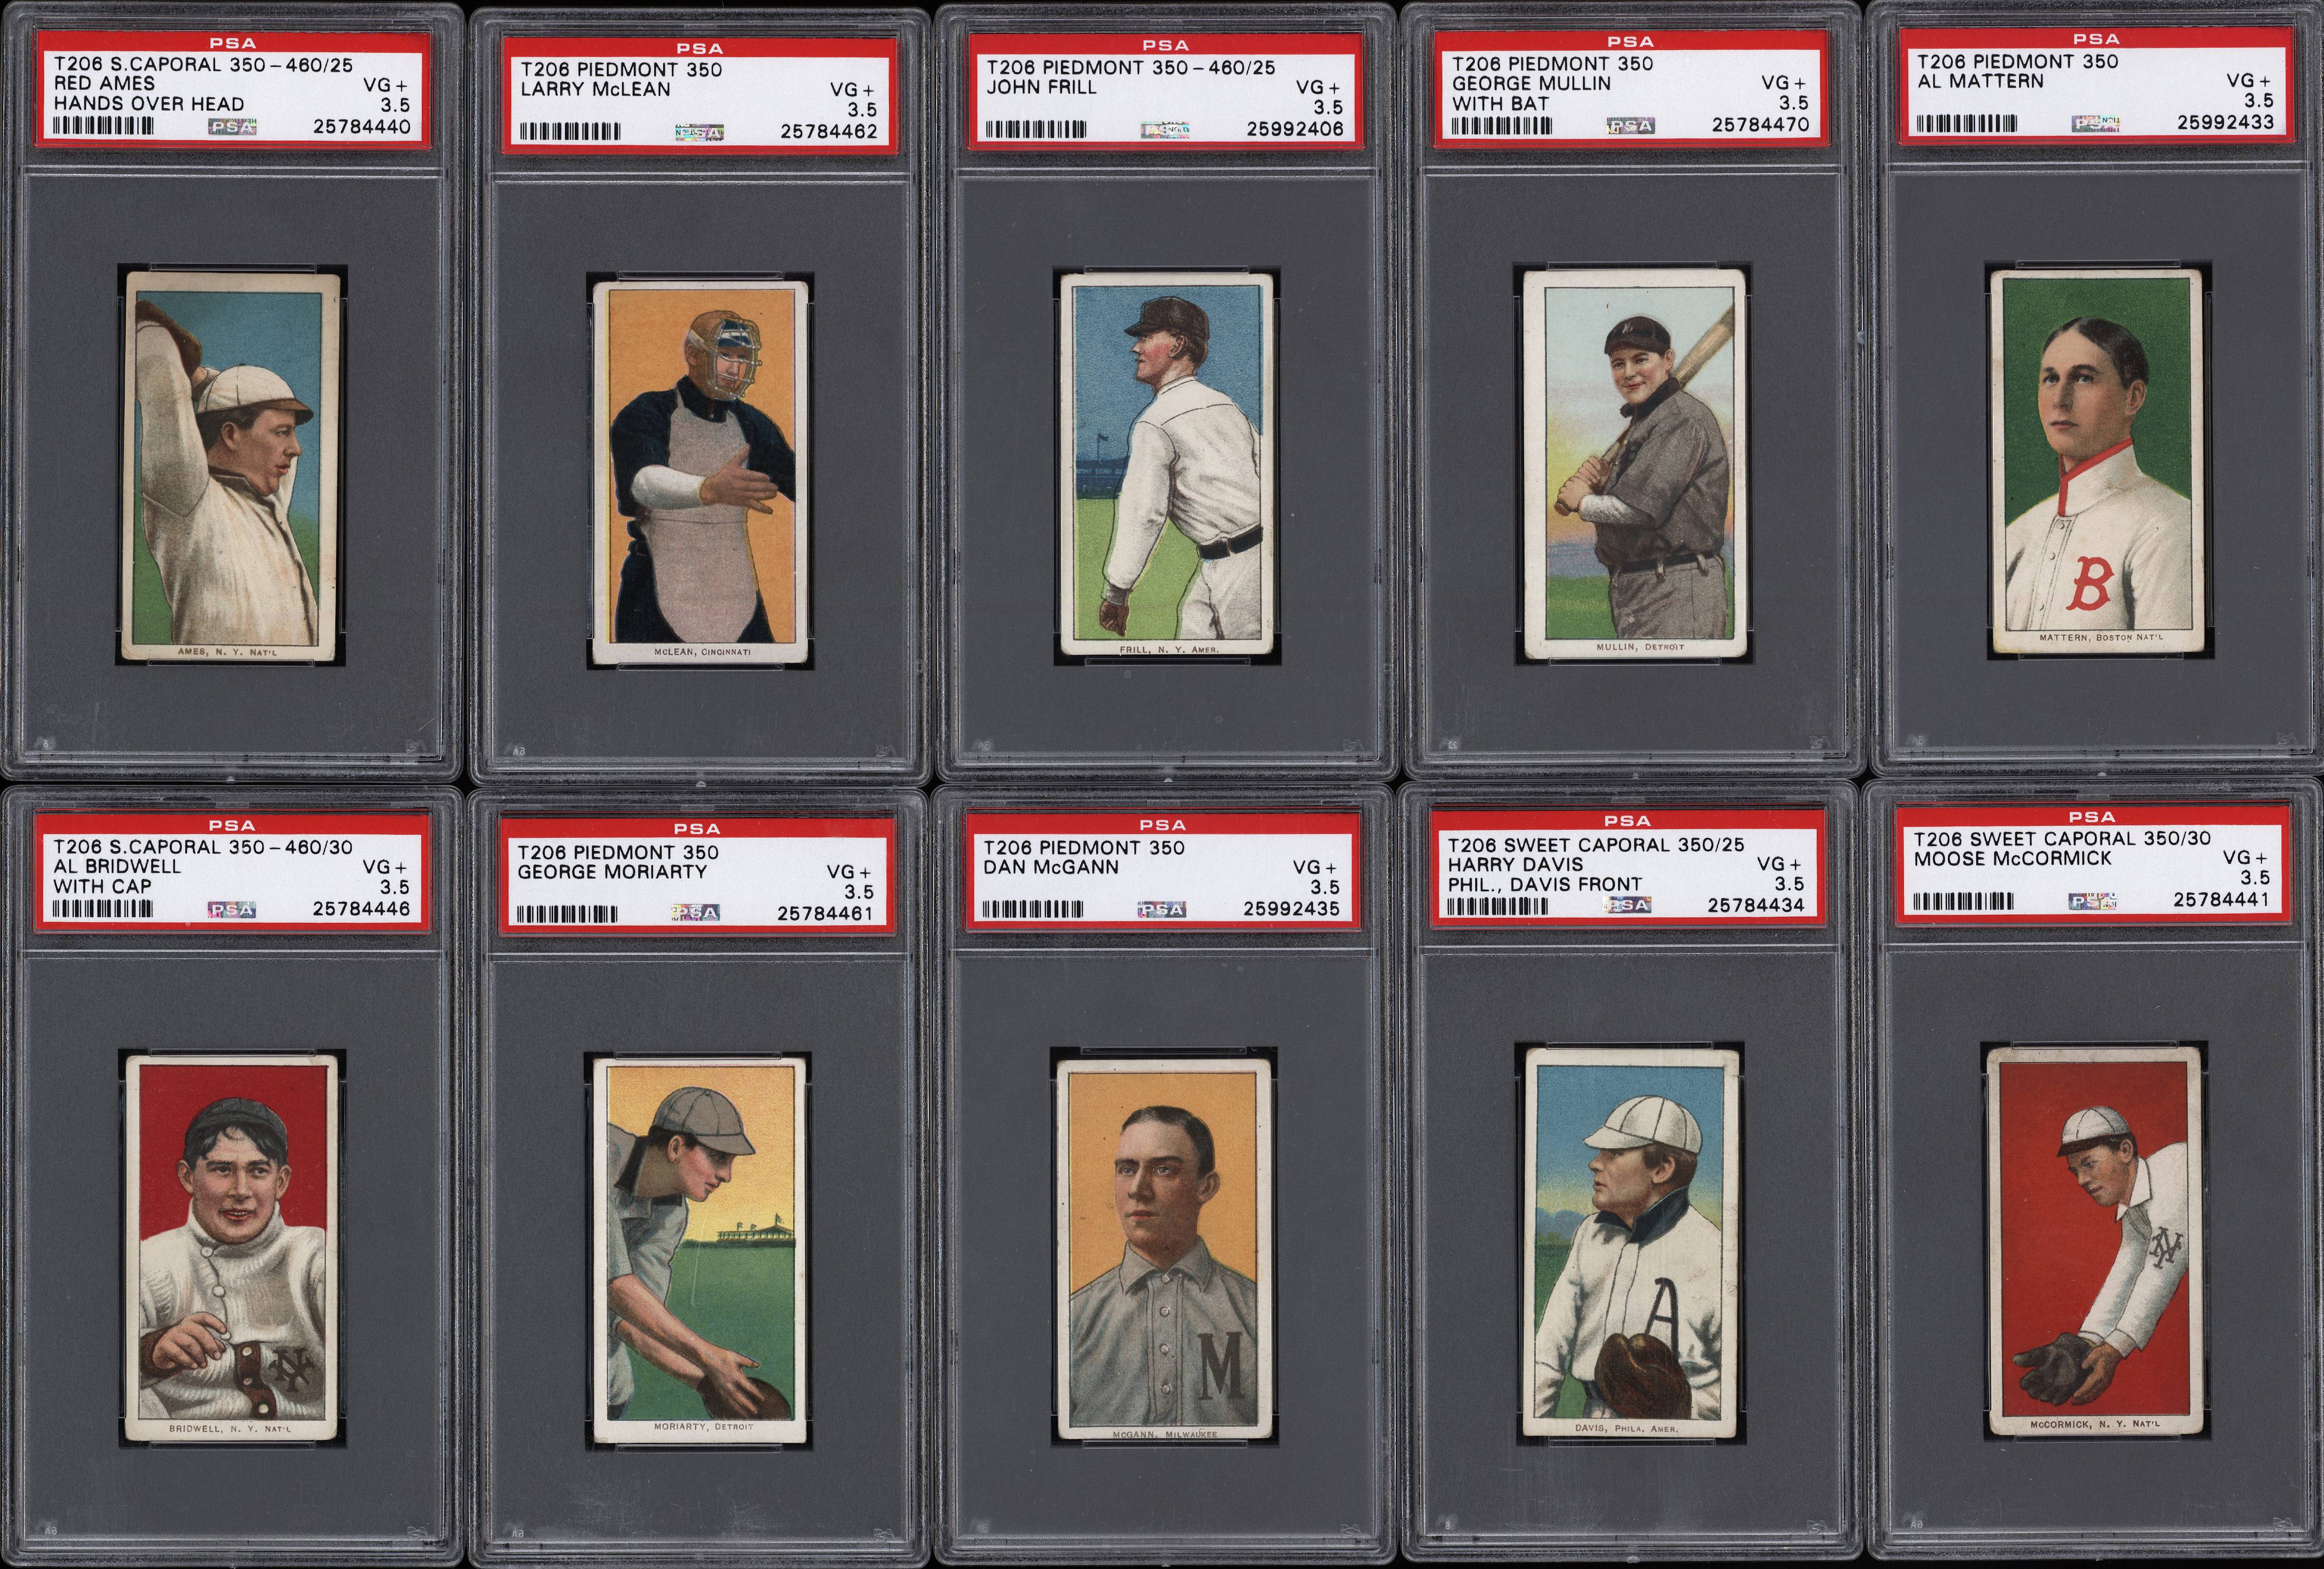2324x1569 pixels.
Task: Click 'T206 PIEDMONT 350-460/25' label line
Action: point(1131,68)
